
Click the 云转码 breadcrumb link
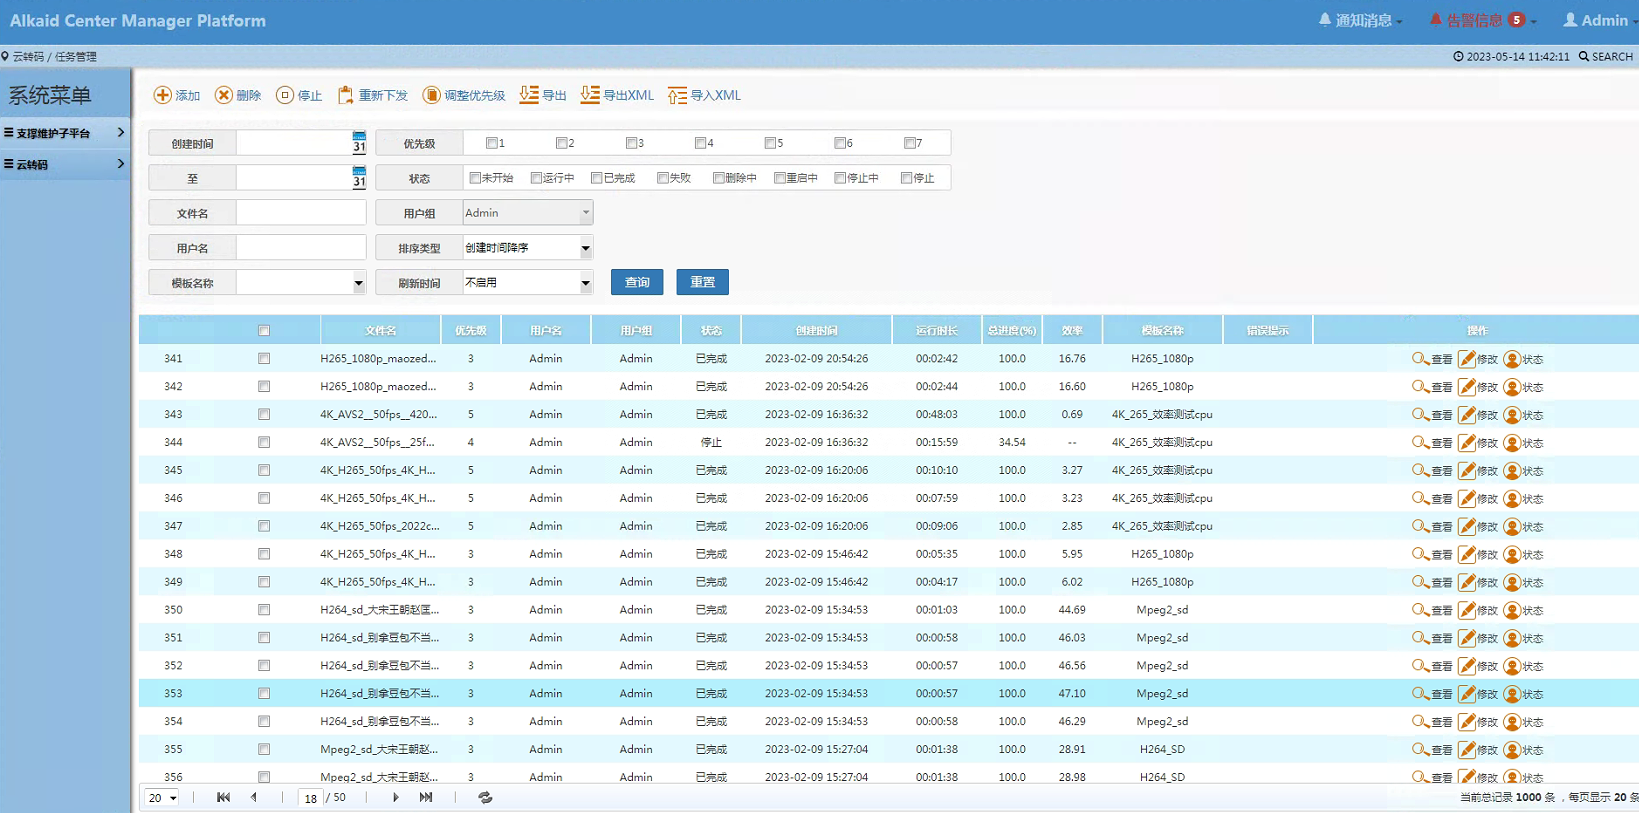pos(28,57)
